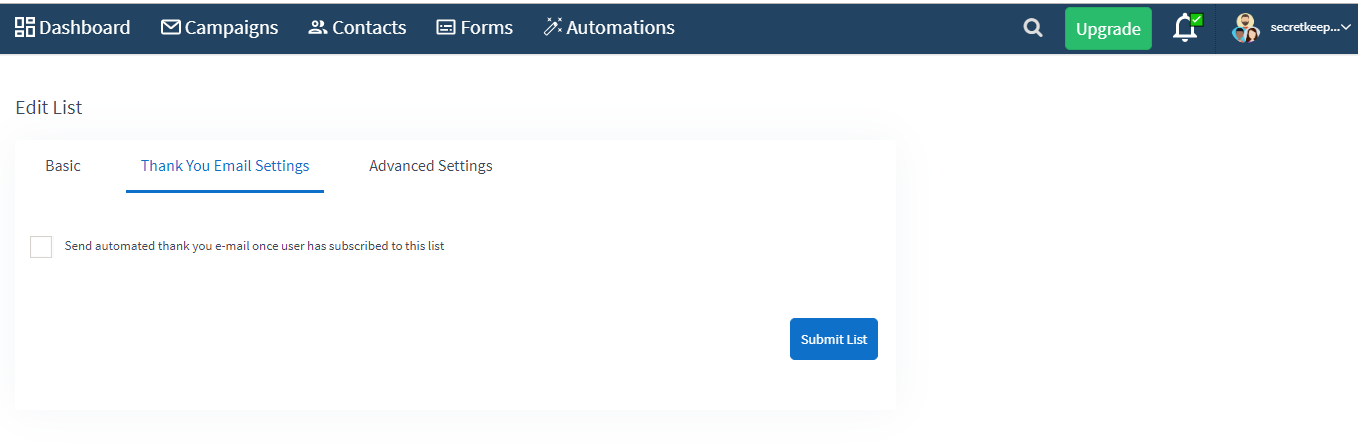The height and width of the screenshot is (443, 1358).
Task: Open search with the magnifier icon
Action: (x=1033, y=28)
